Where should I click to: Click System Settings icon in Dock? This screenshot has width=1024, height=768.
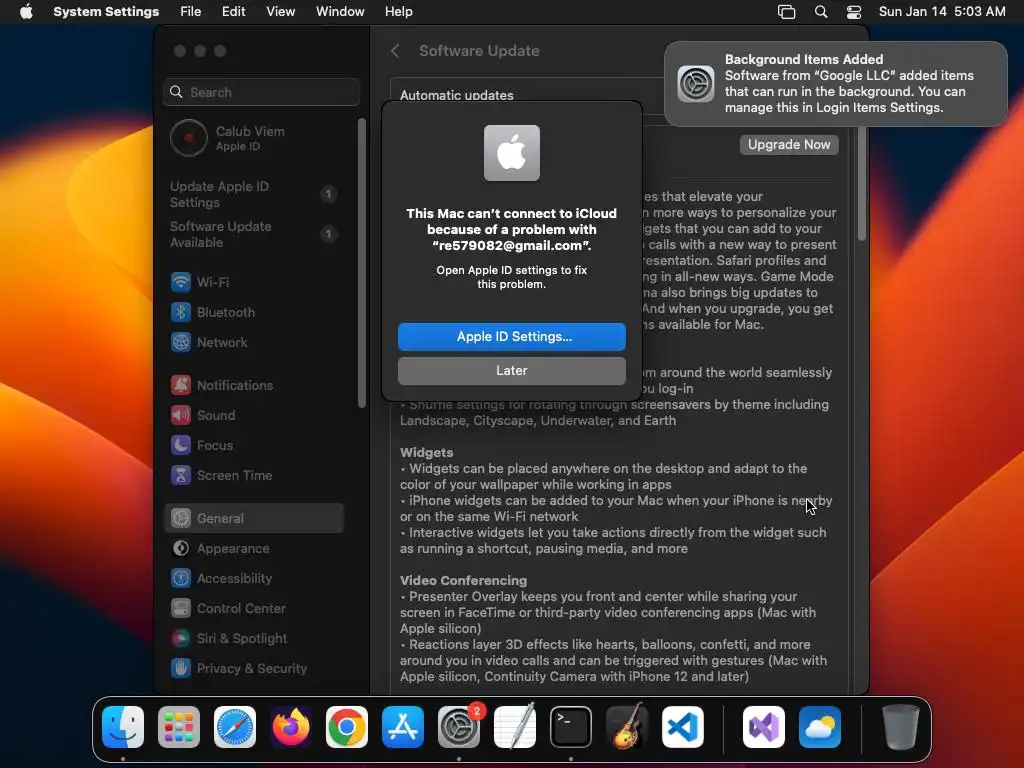pyautogui.click(x=459, y=727)
